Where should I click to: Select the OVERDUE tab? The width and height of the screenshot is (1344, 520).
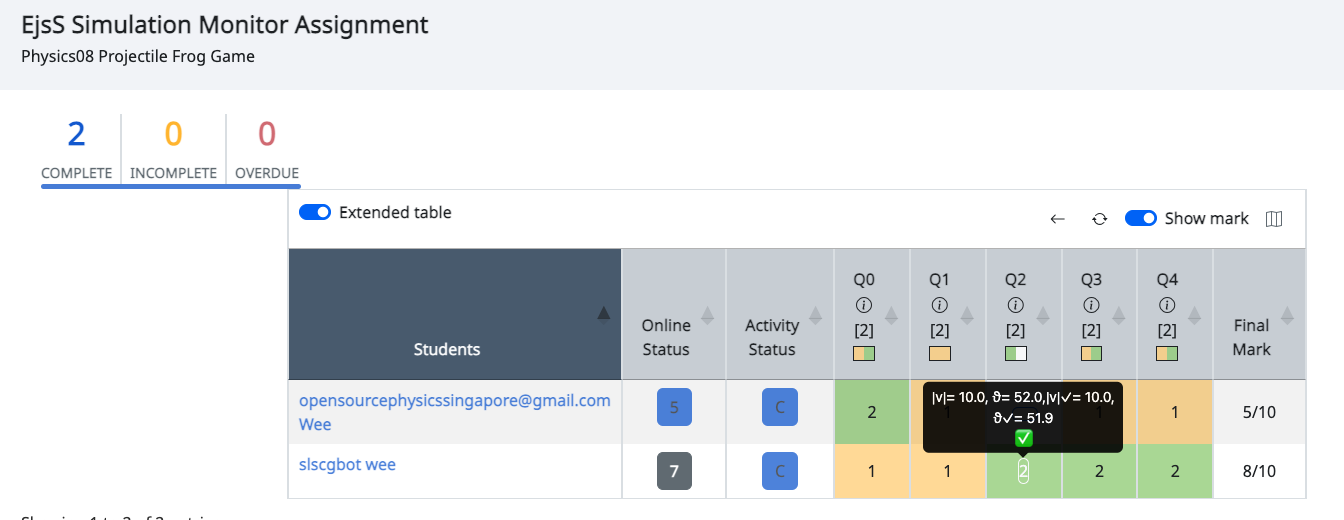coord(267,149)
